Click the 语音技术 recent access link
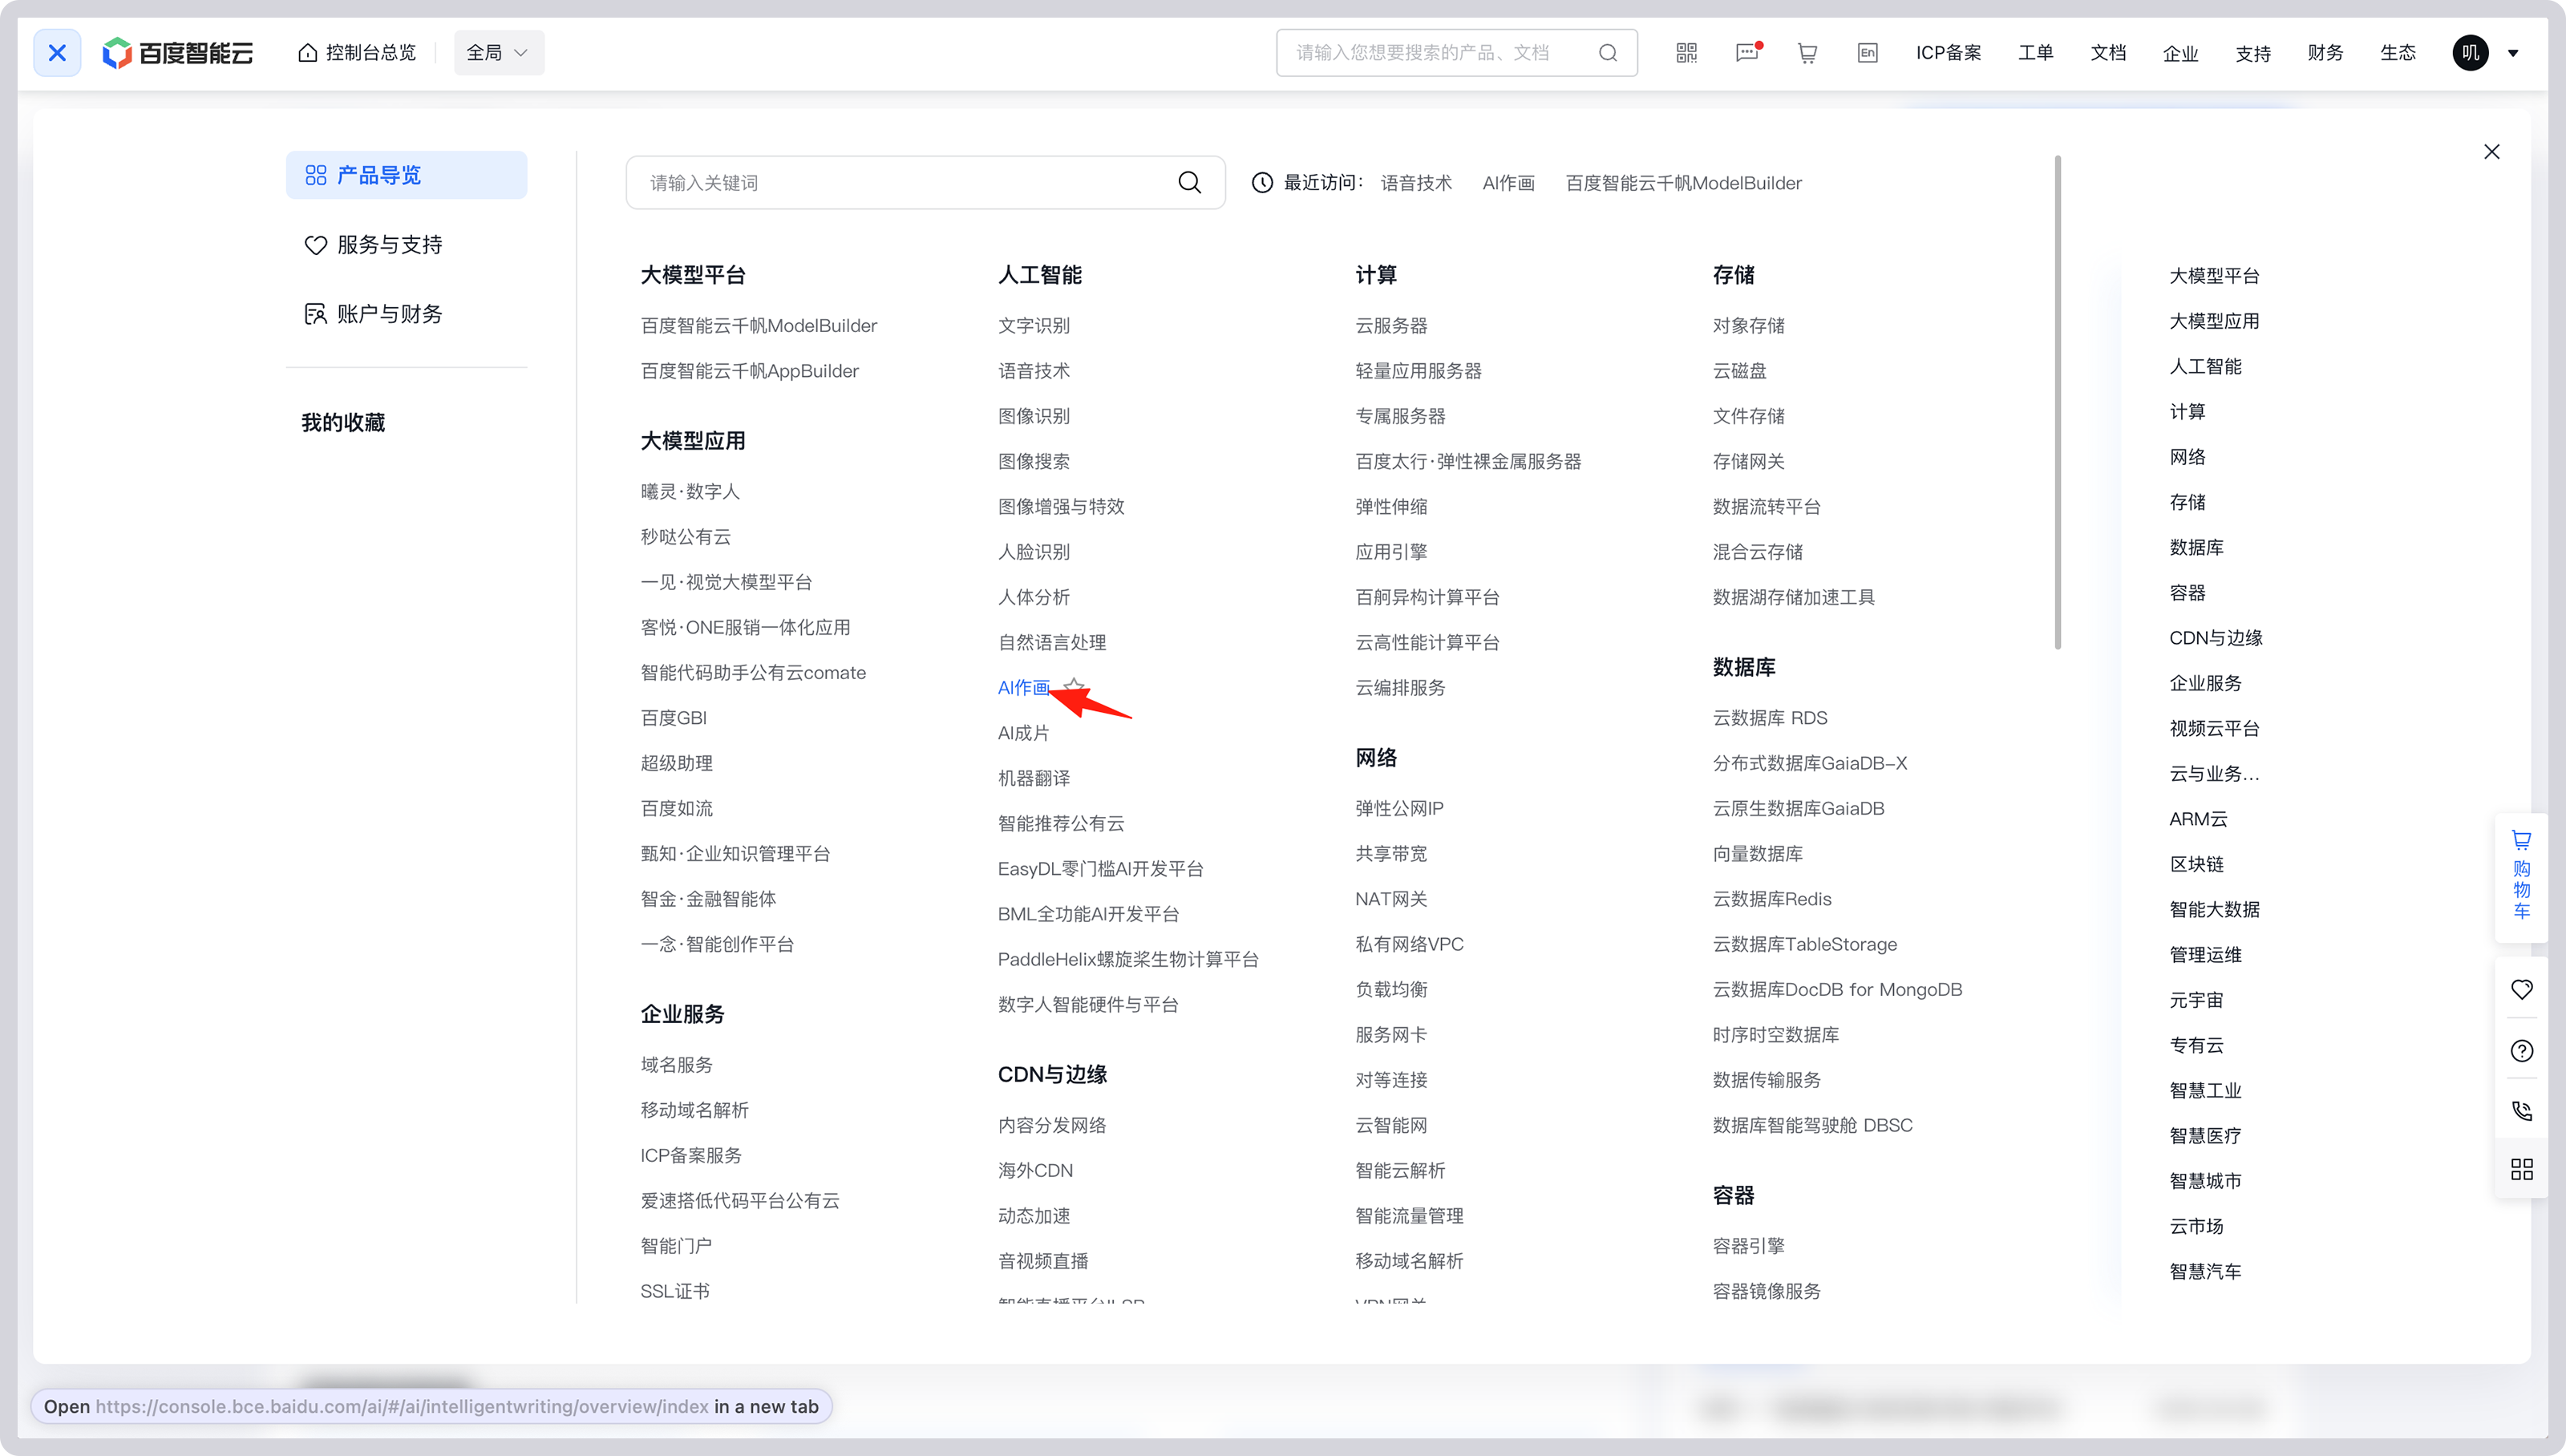The width and height of the screenshot is (2566, 1456). (1417, 183)
